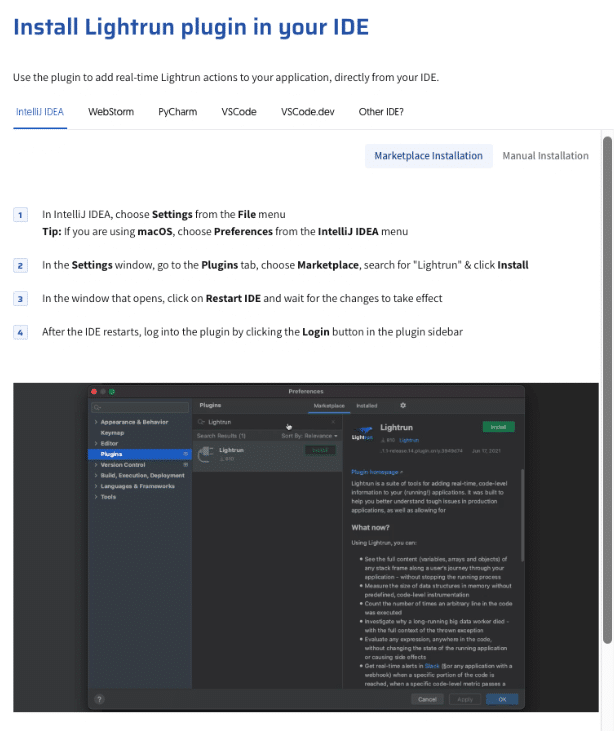This screenshot has width=614, height=731.
Task: Expand Appearance & Behavior tree node
Action: (x=95, y=422)
